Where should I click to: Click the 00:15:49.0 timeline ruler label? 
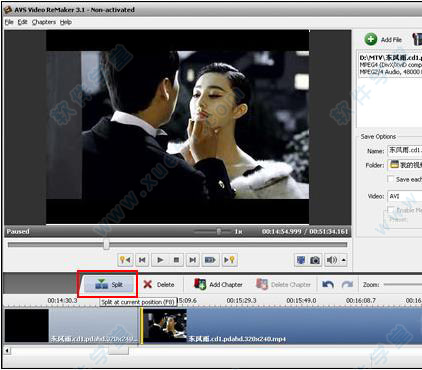point(301,301)
